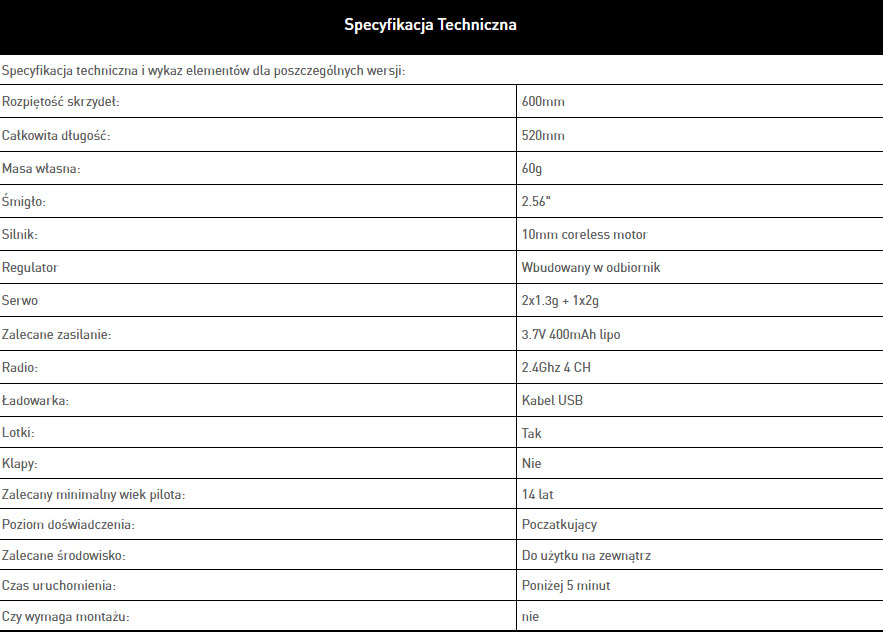Click the 600mm wingspan value

point(544,102)
